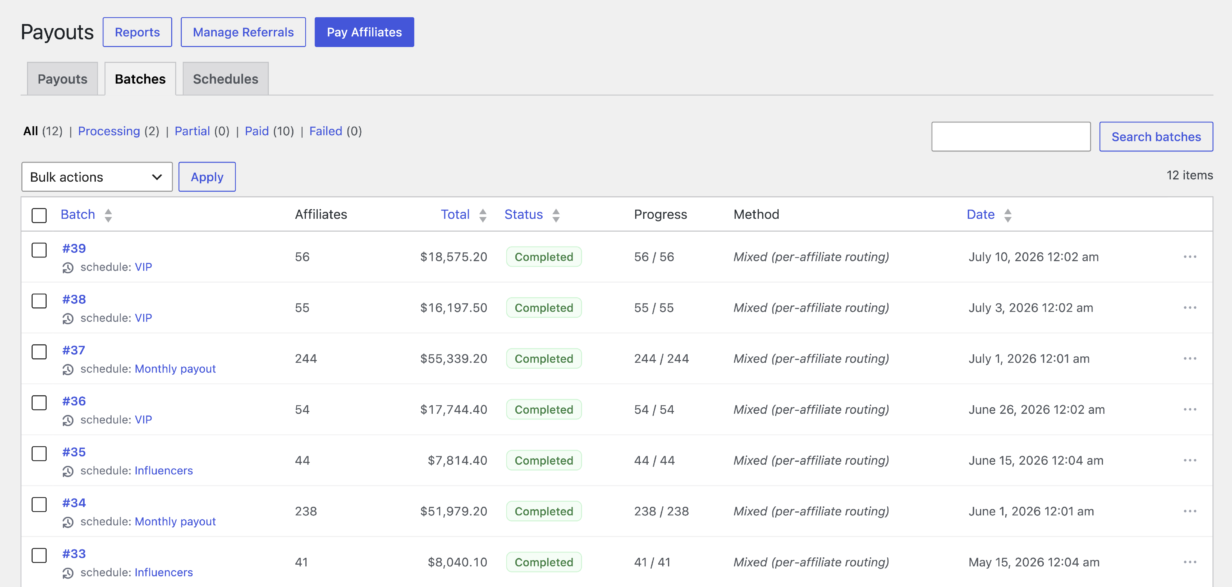Sort the table by Status column header
This screenshot has height=587, width=1232.
coord(523,215)
